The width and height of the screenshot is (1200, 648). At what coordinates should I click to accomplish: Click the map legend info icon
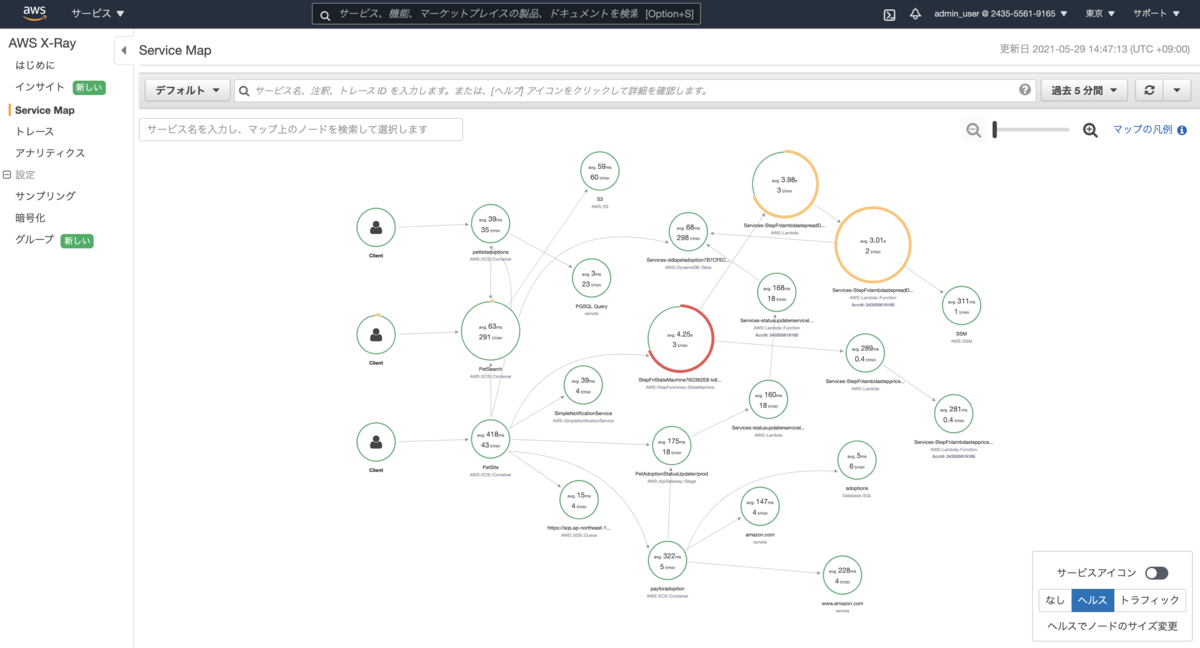(1182, 130)
